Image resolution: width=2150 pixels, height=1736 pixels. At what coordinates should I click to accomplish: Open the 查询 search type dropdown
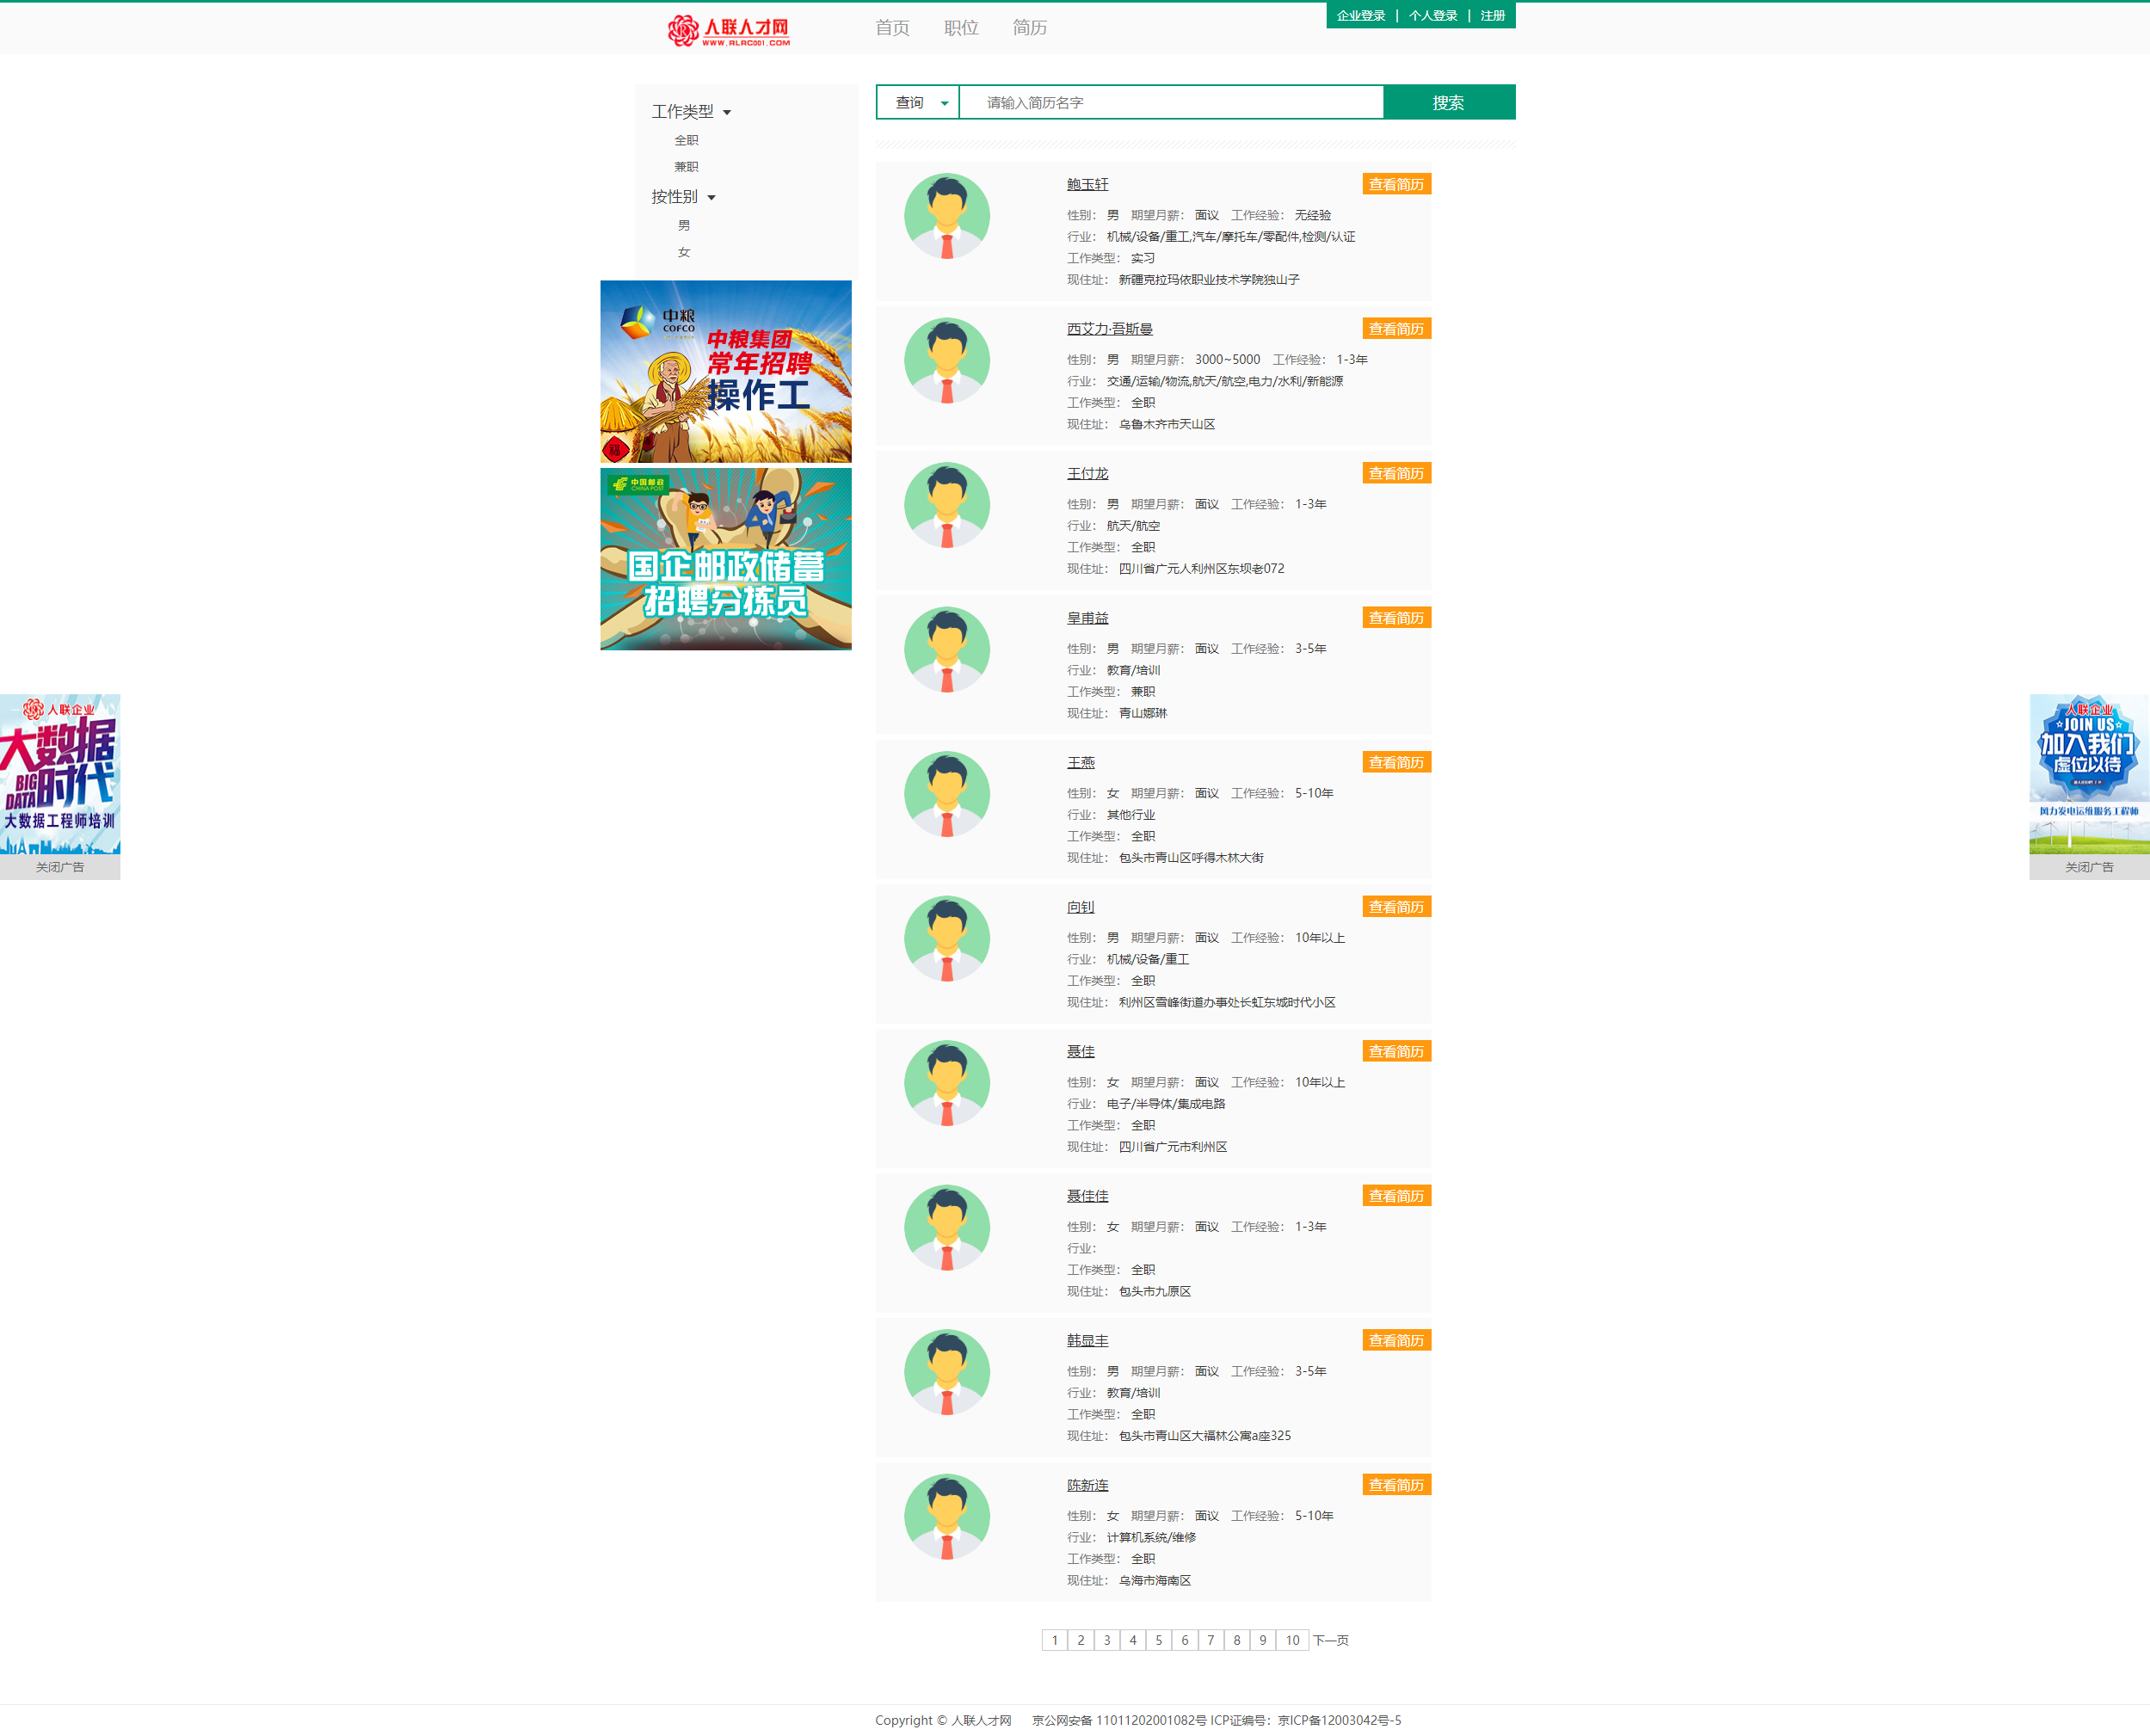click(x=918, y=102)
